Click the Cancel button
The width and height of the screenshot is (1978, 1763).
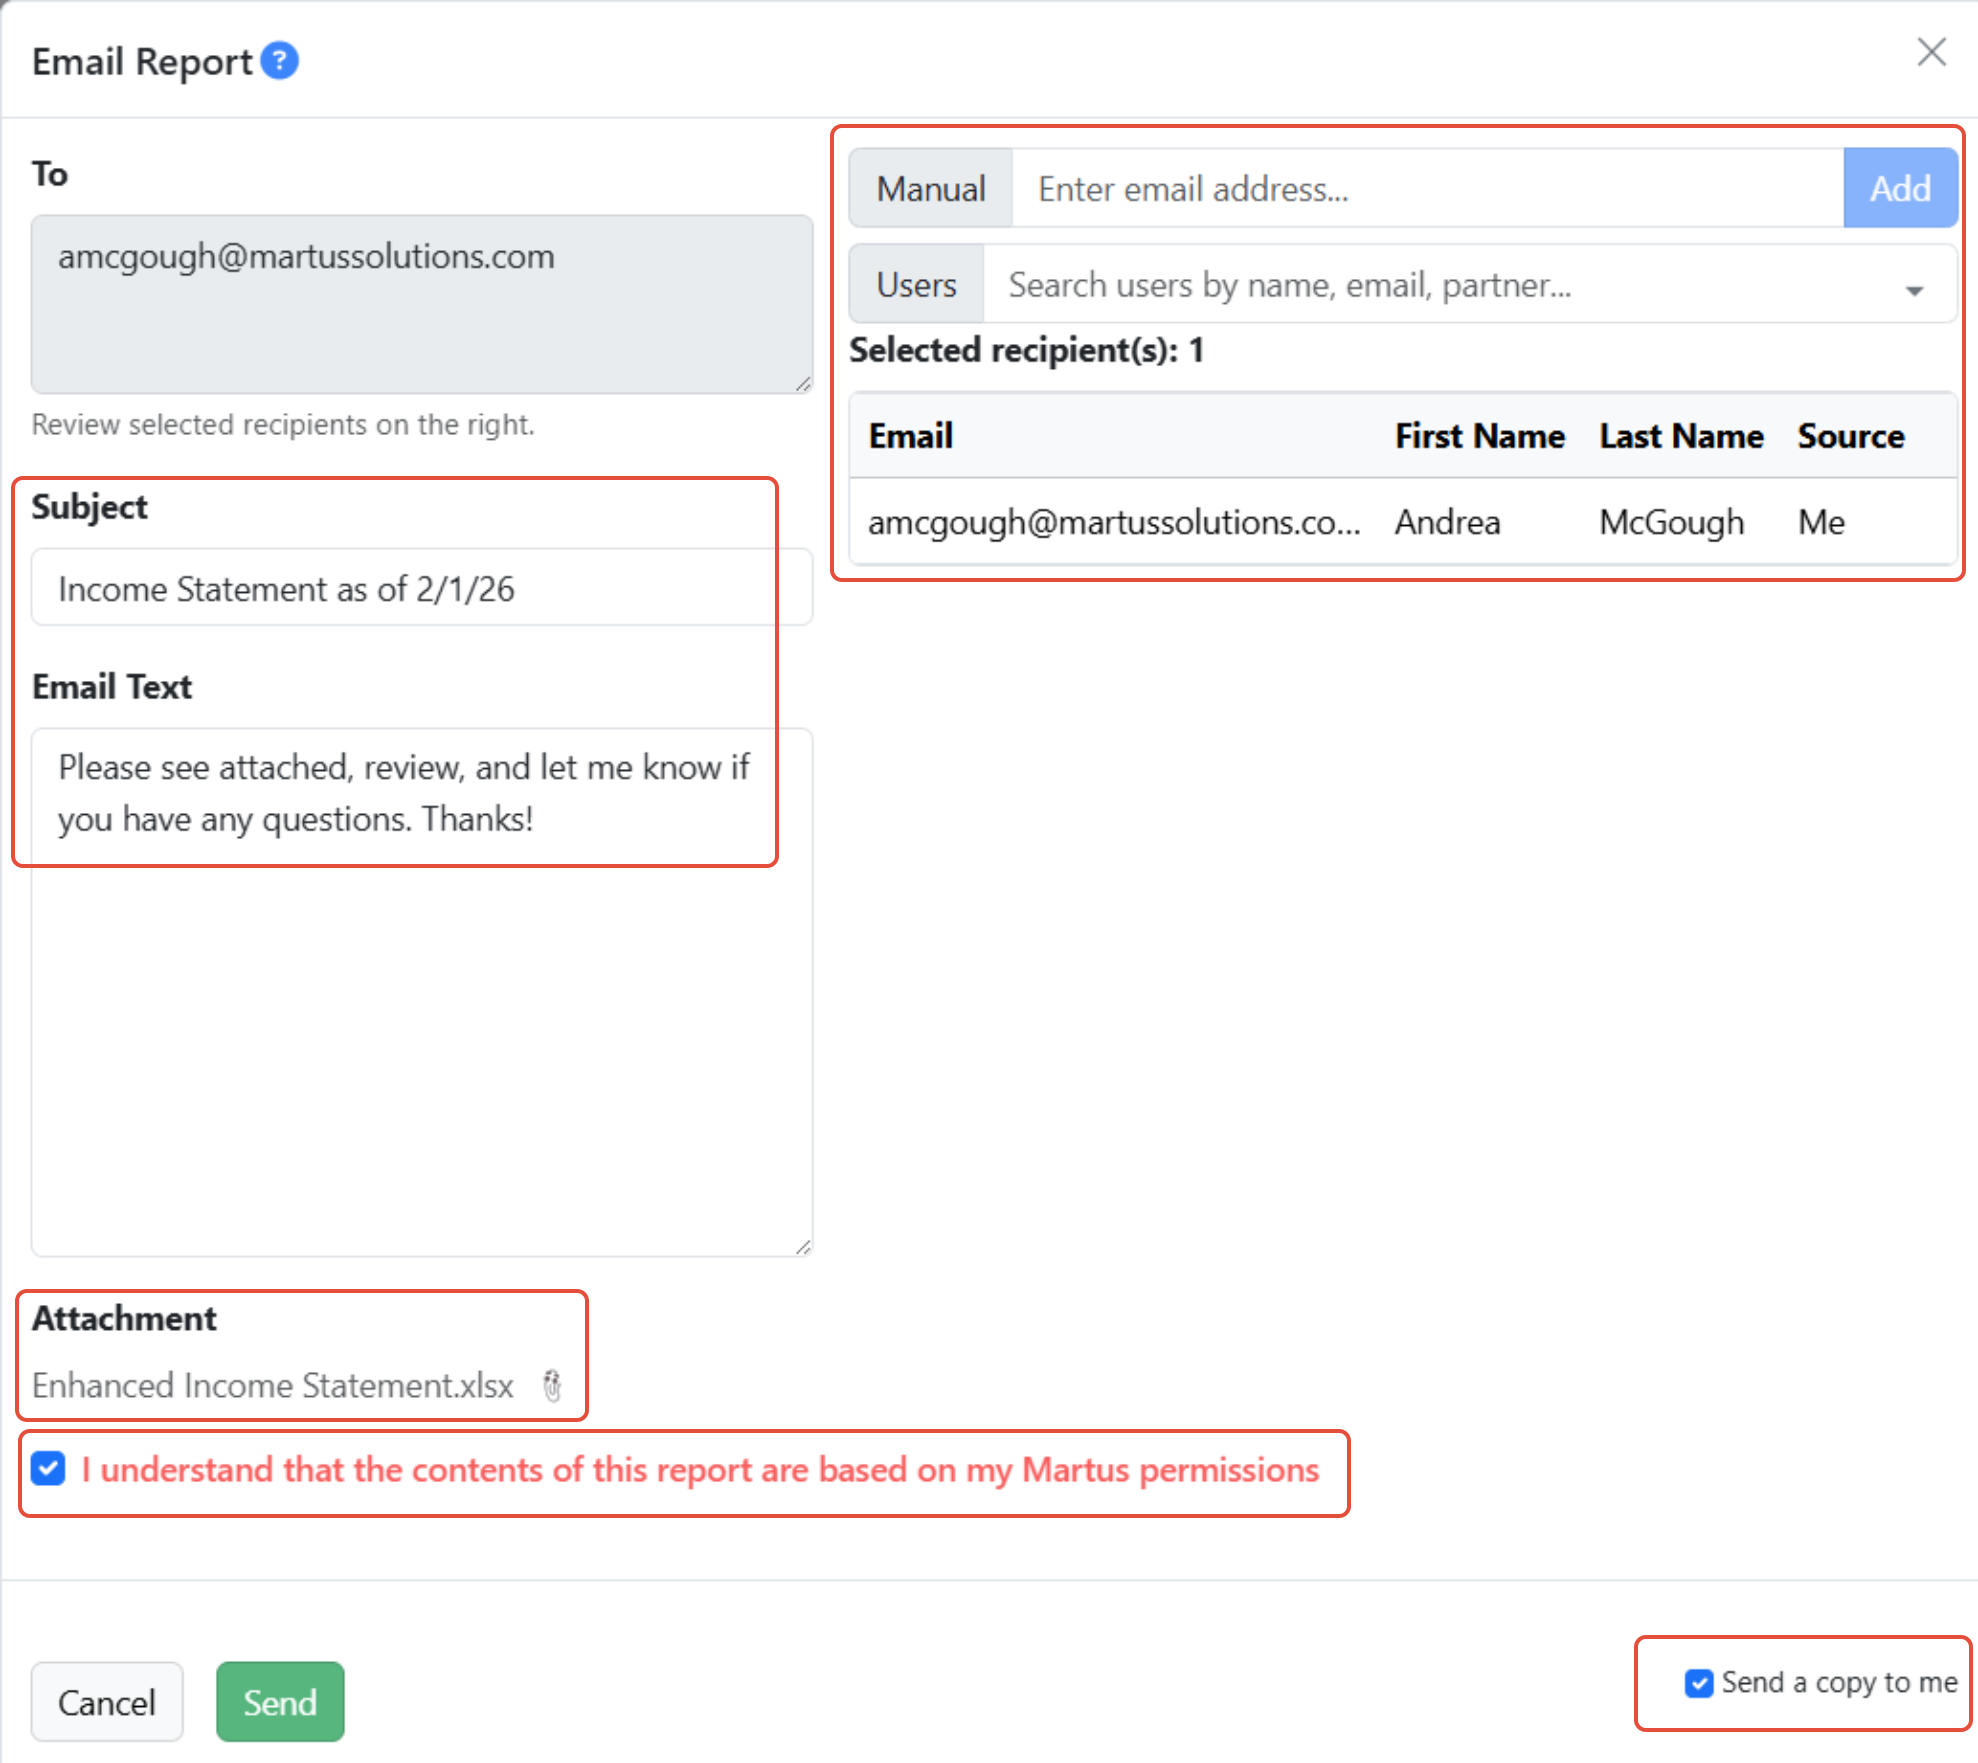pos(106,1702)
